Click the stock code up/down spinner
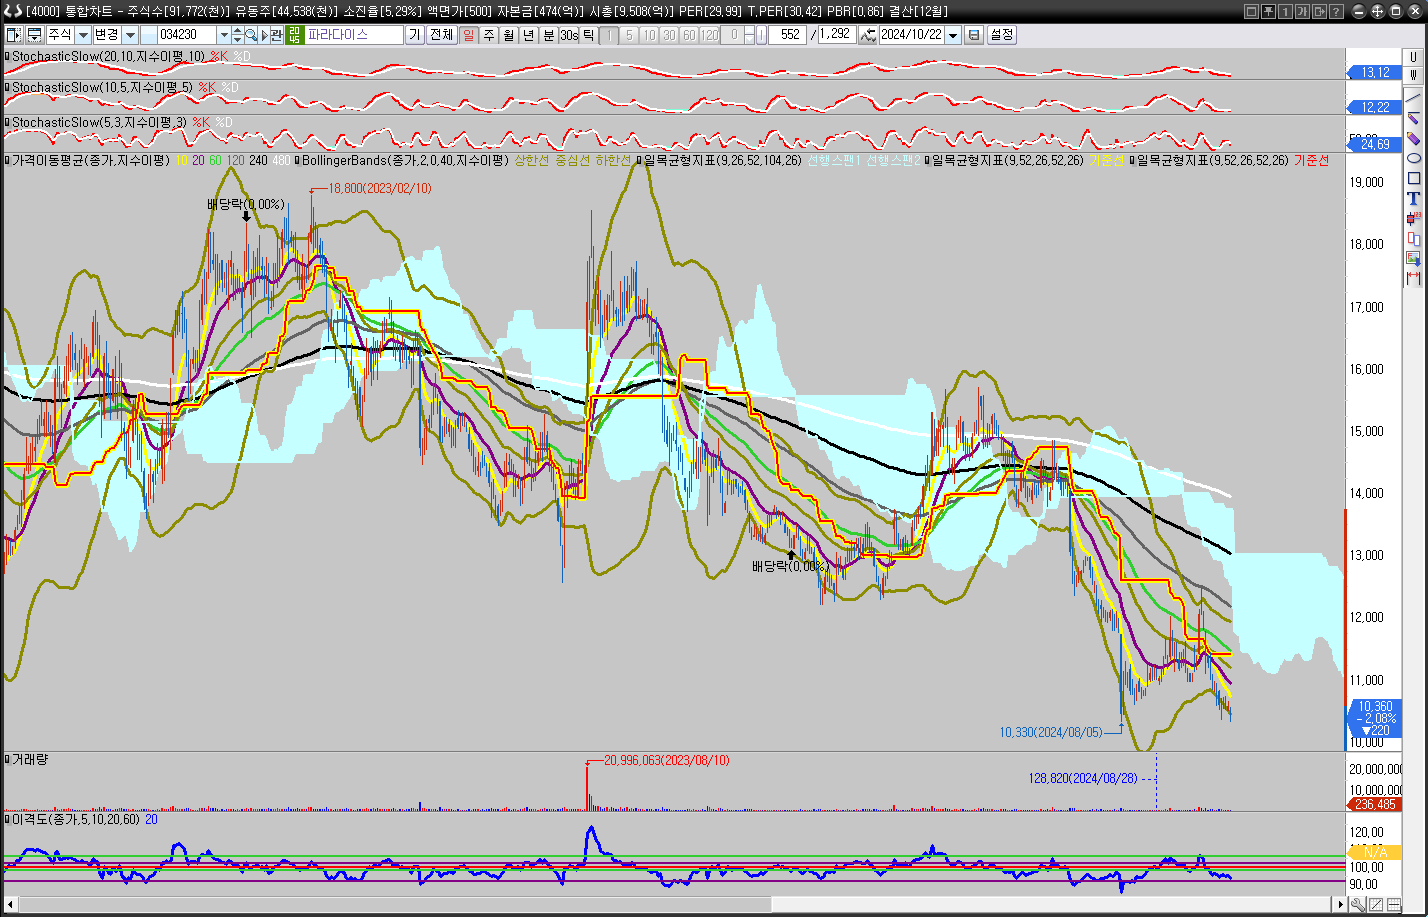 238,34
